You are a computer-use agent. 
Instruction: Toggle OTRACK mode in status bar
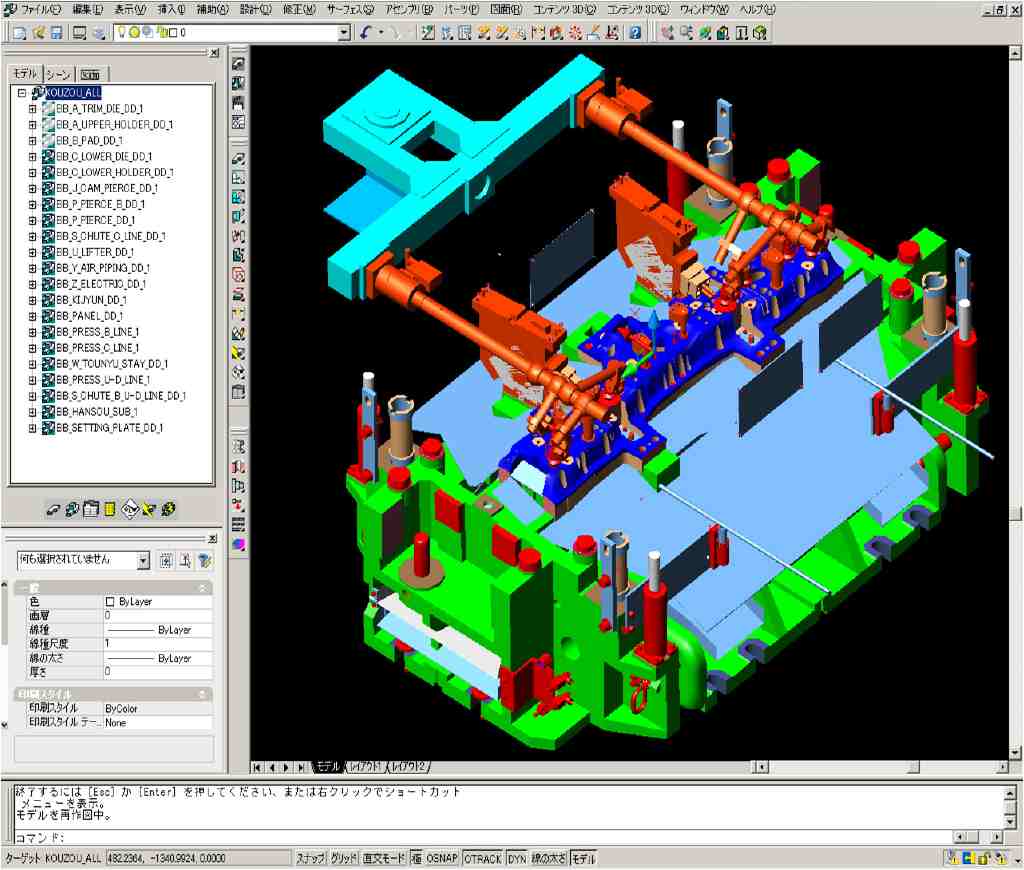(x=483, y=859)
